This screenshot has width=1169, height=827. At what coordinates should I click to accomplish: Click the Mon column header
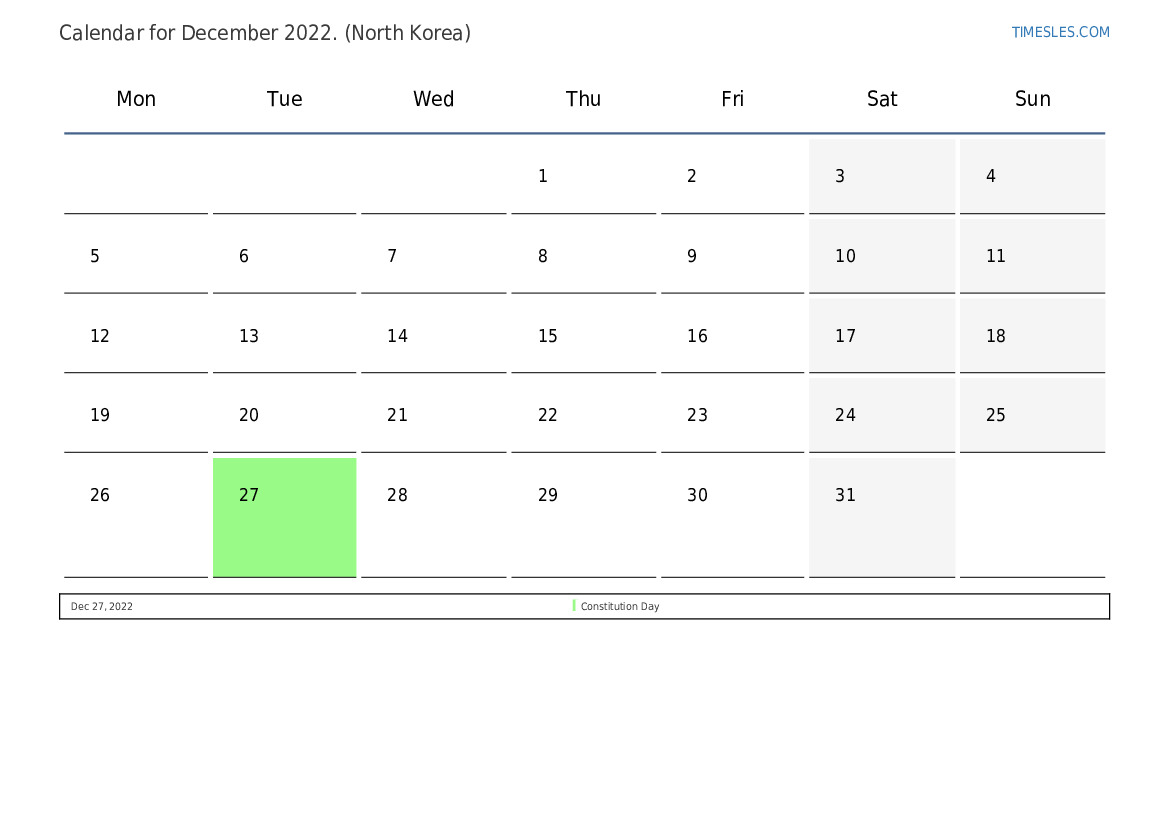point(136,98)
